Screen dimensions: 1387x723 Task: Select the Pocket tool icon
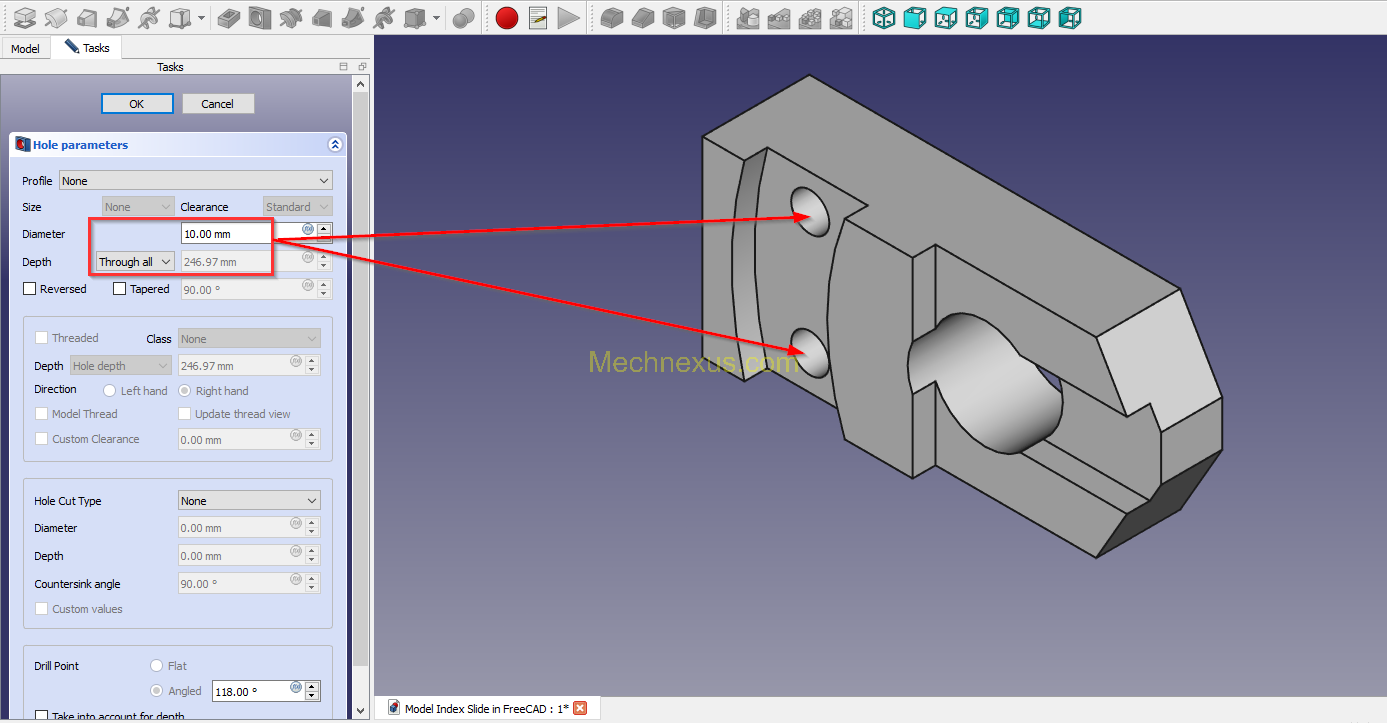(x=229, y=17)
